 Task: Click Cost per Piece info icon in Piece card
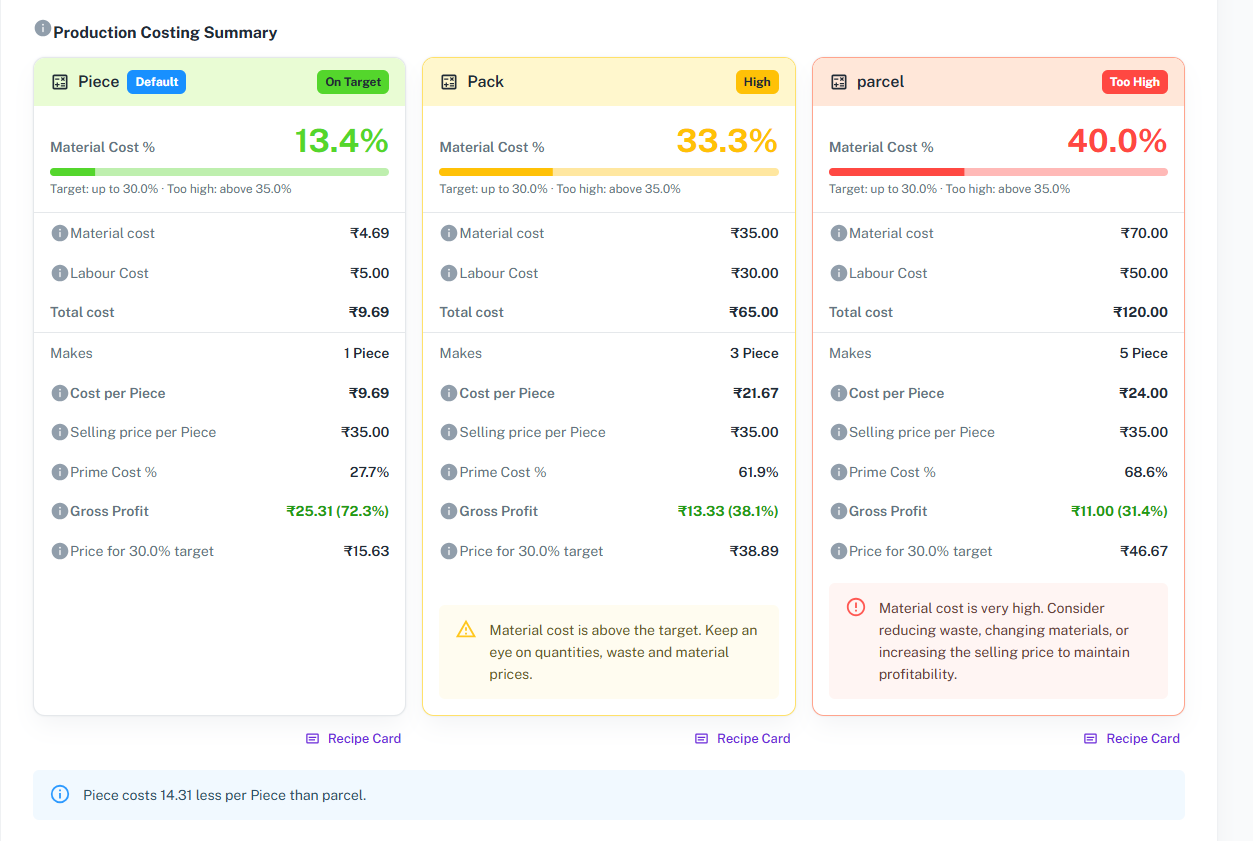[59, 393]
